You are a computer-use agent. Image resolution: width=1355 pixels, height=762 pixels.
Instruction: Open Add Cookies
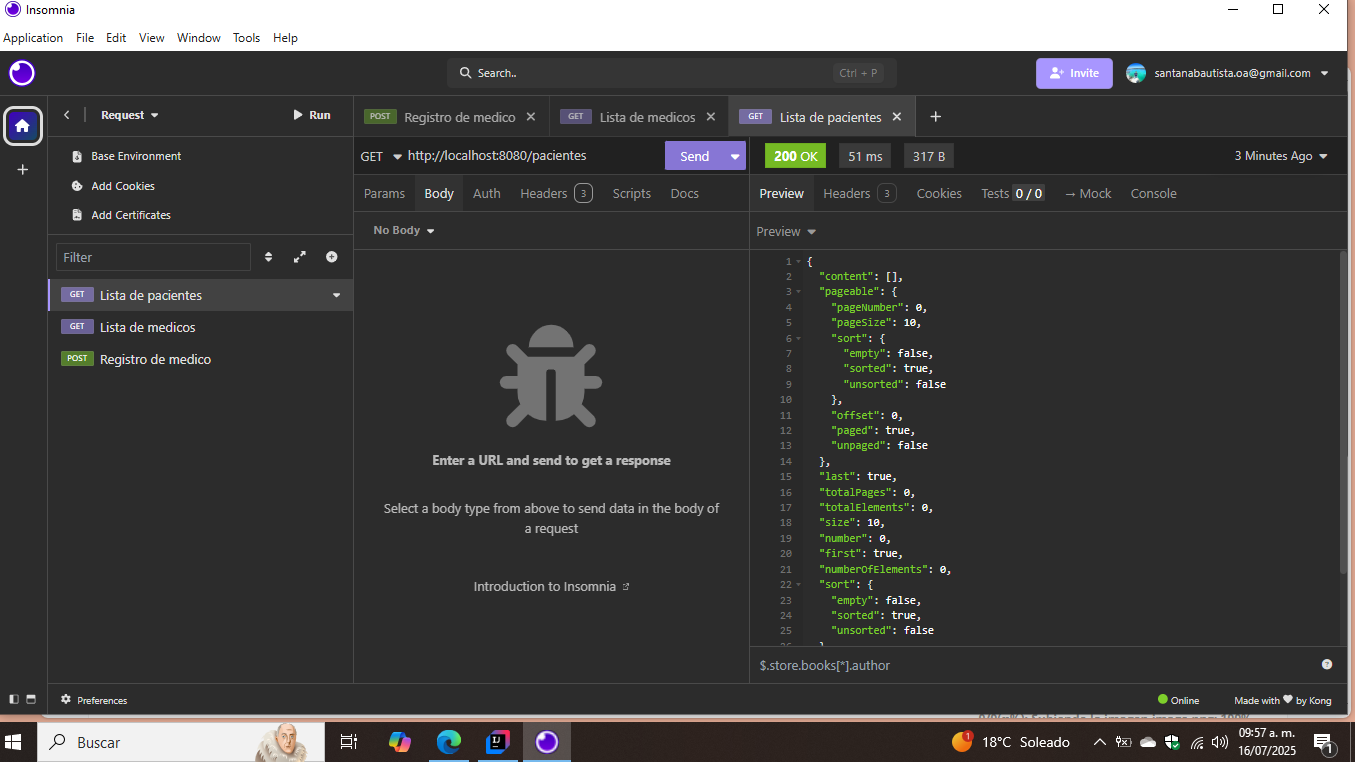pos(114,186)
